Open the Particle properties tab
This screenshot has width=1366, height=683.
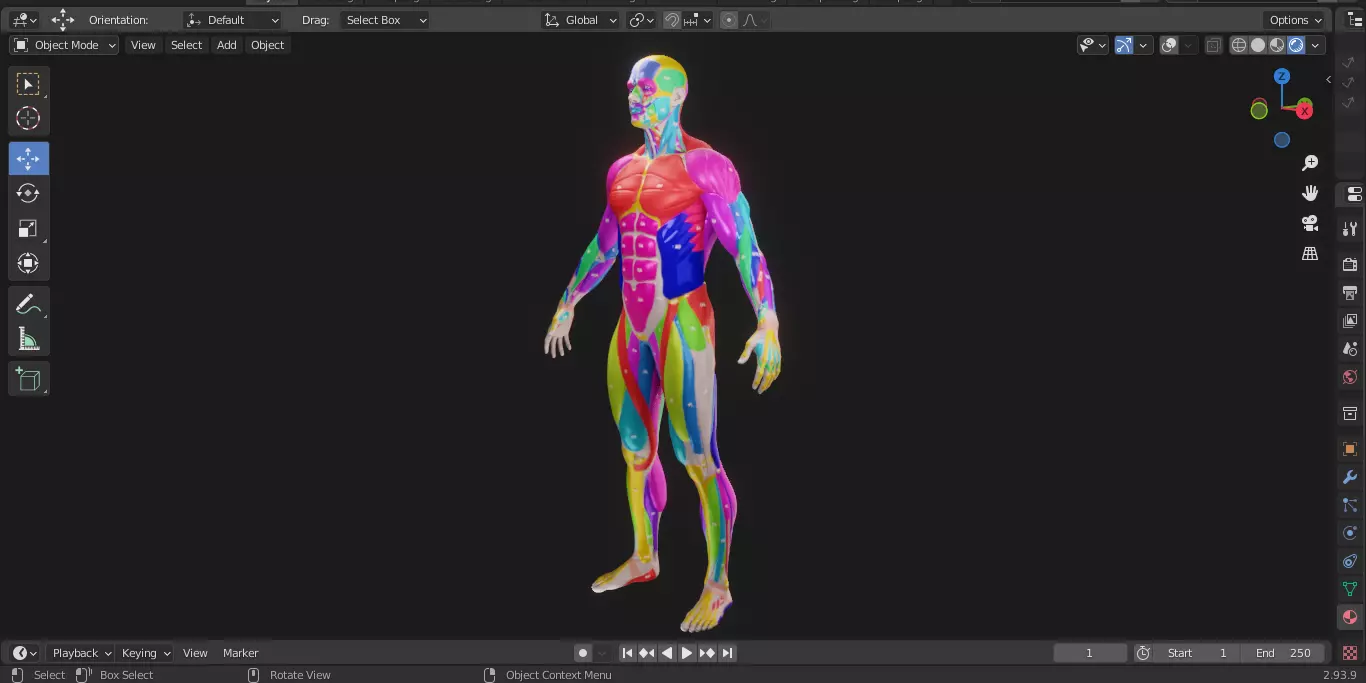tap(1350, 505)
